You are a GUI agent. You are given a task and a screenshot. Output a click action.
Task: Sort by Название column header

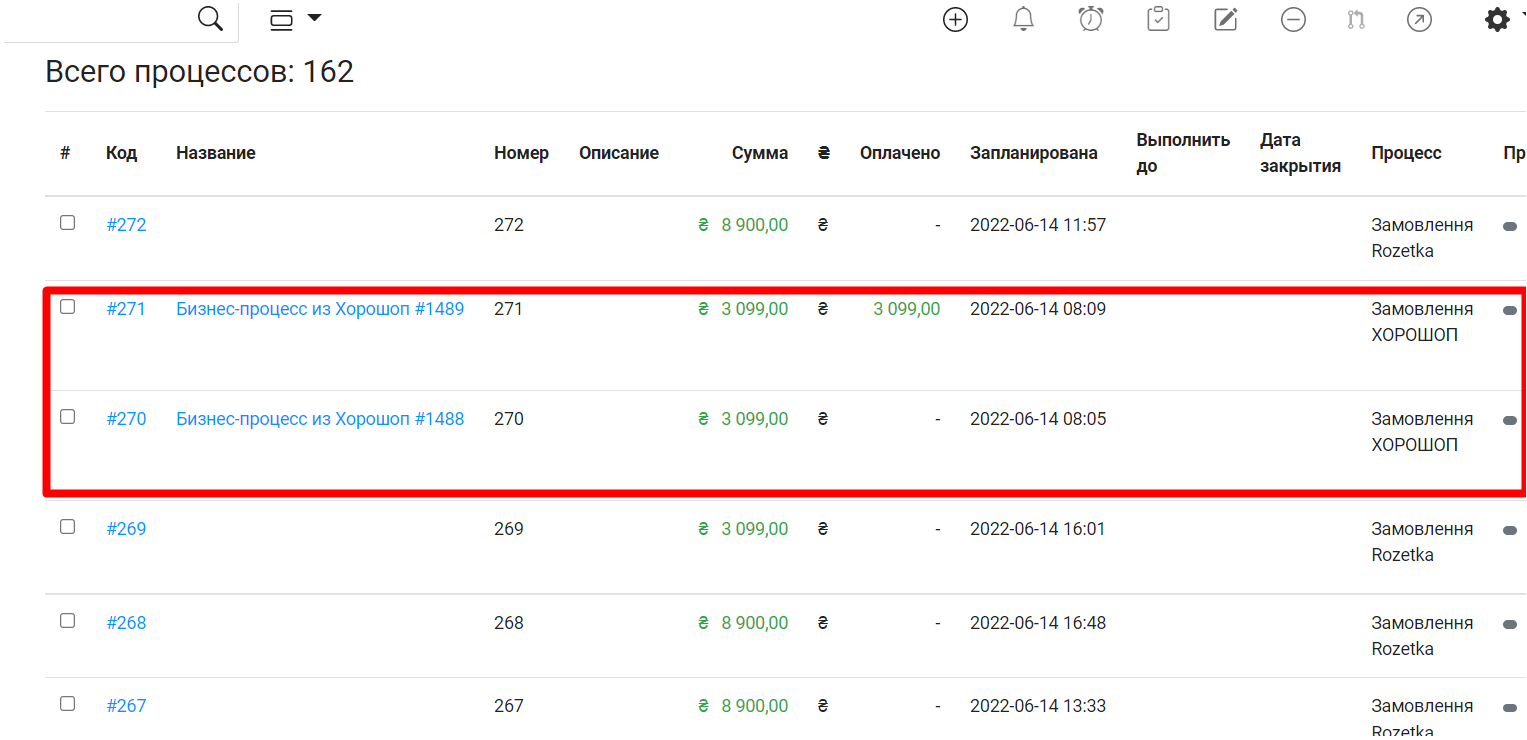pyautogui.click(x=216, y=153)
